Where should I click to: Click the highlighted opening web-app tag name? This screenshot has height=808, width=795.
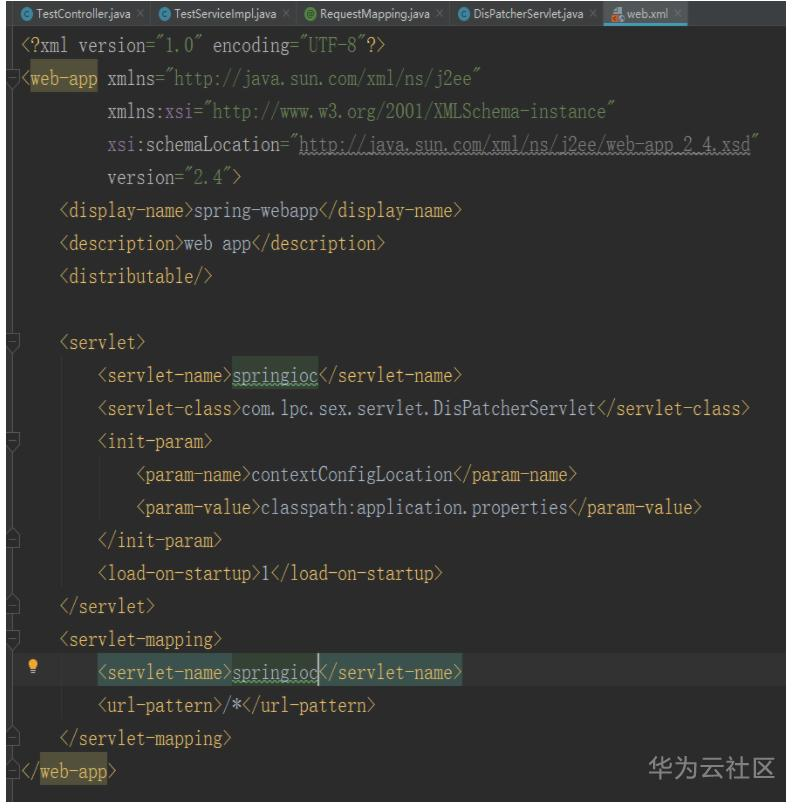coord(64,79)
